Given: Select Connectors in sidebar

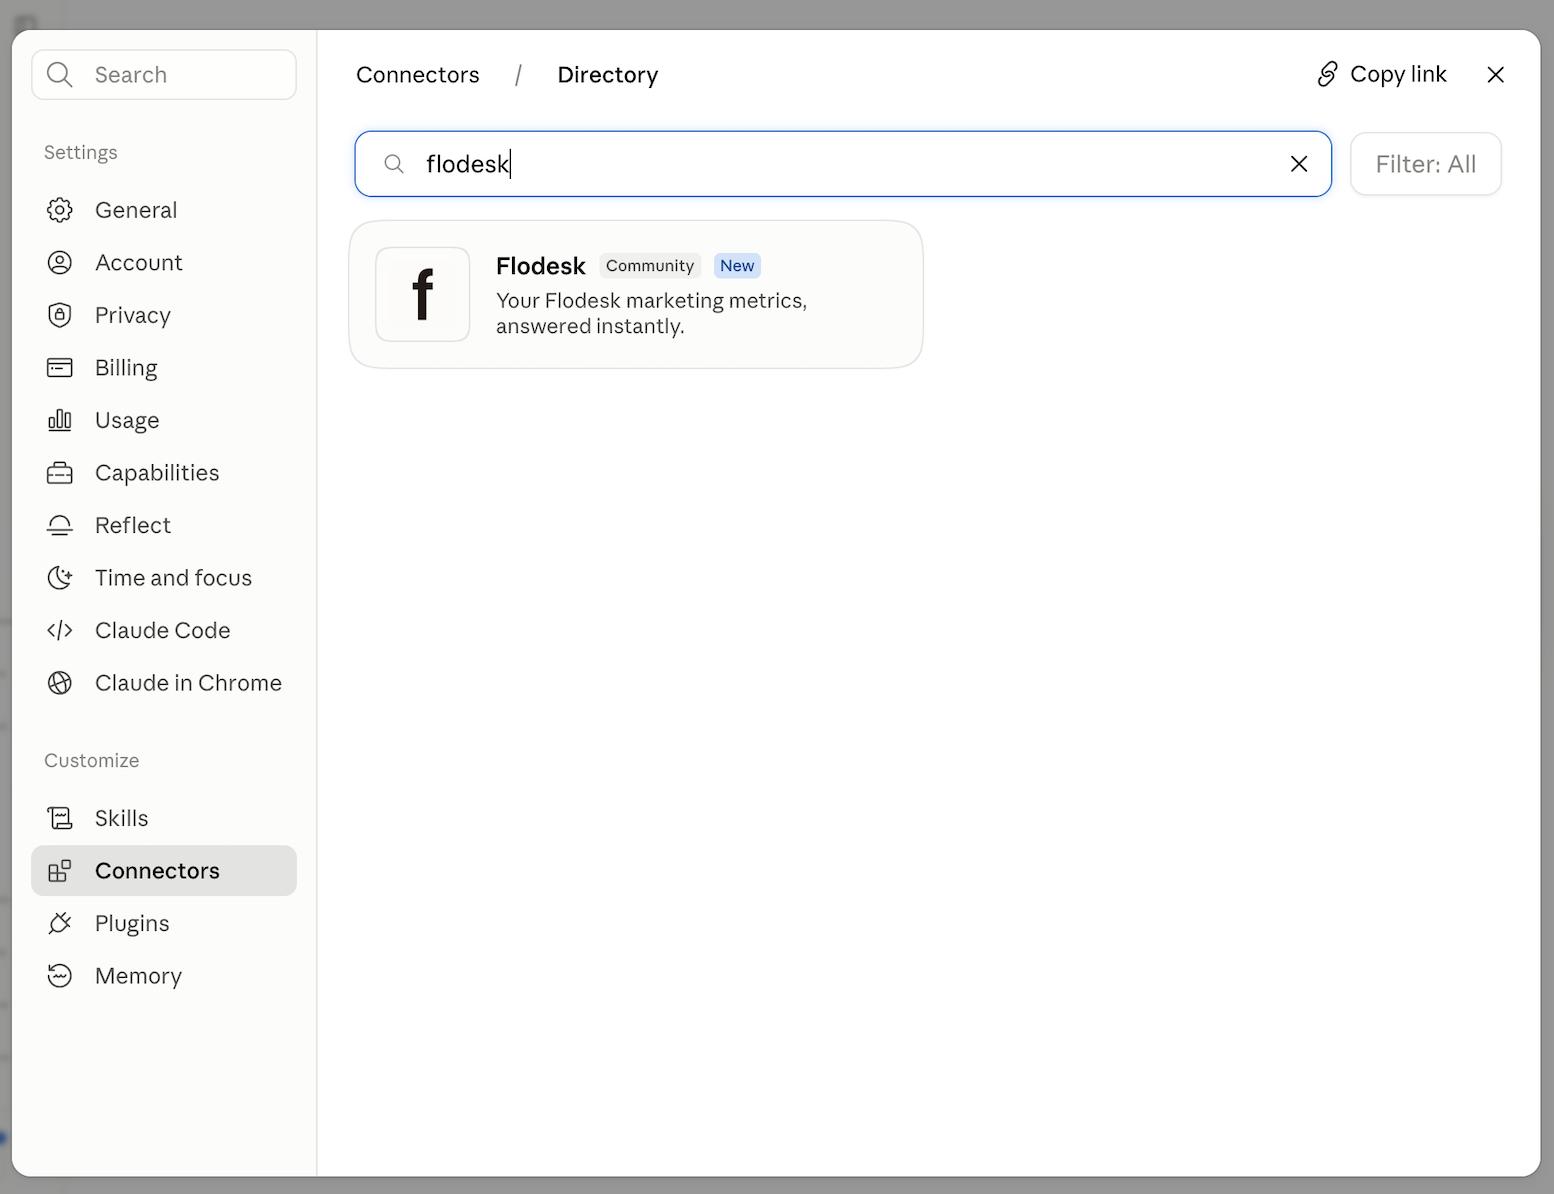Looking at the screenshot, I should click(x=164, y=871).
